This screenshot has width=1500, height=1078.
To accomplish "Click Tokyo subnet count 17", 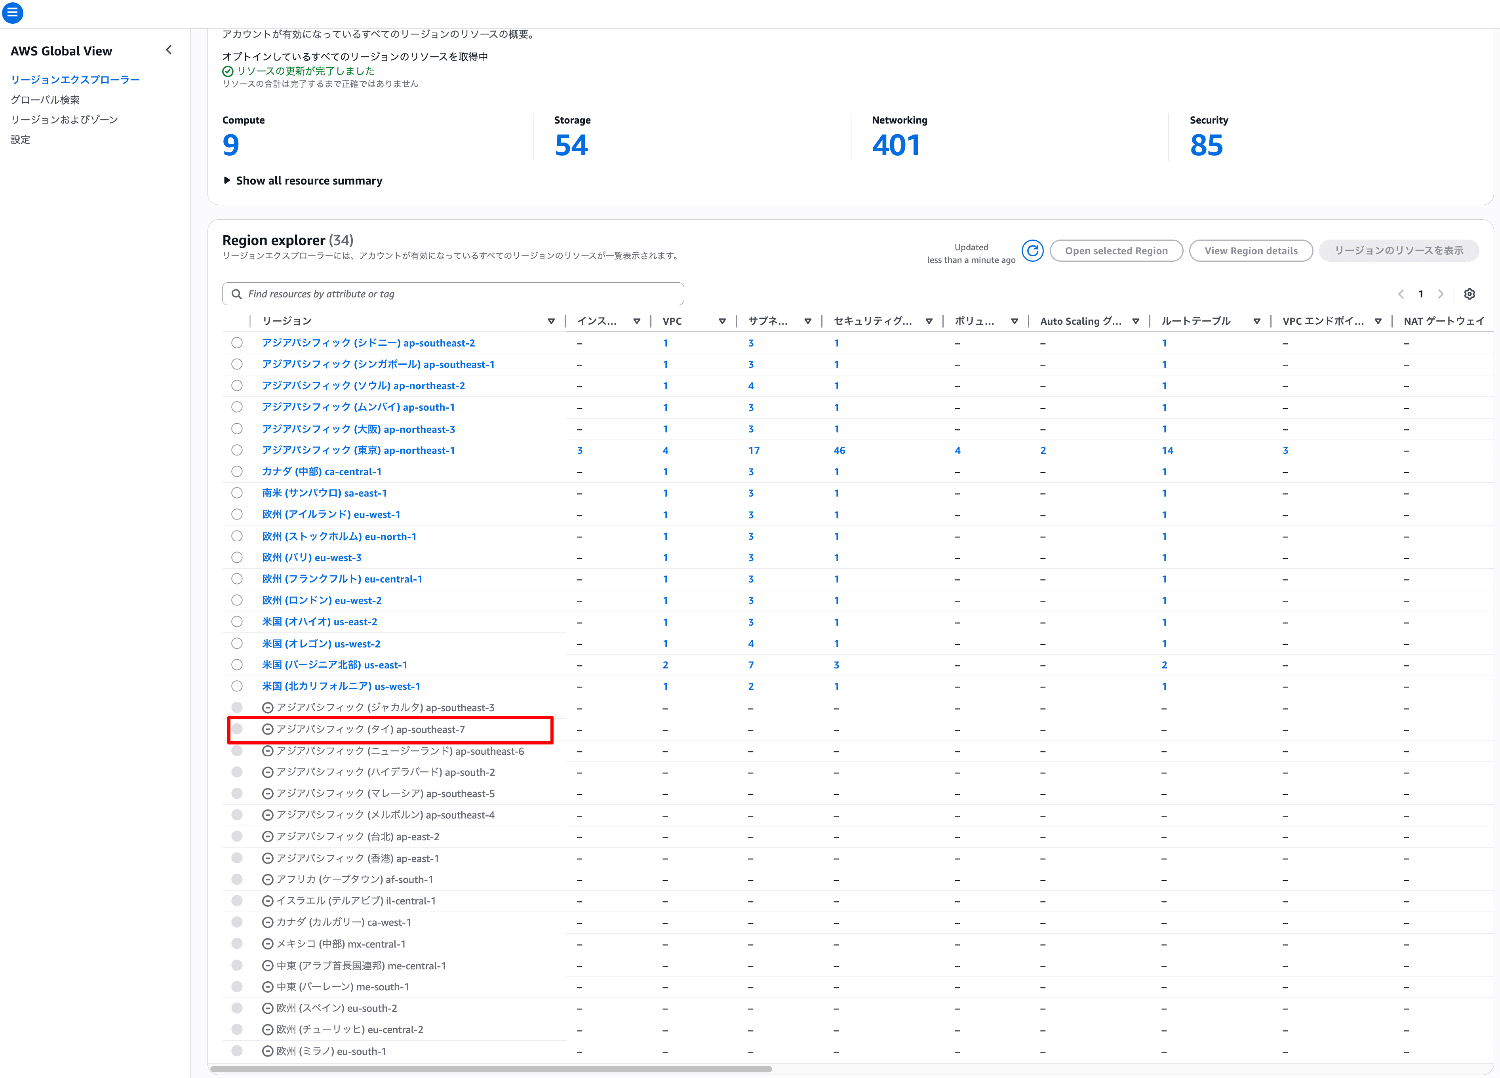I will 754,451.
